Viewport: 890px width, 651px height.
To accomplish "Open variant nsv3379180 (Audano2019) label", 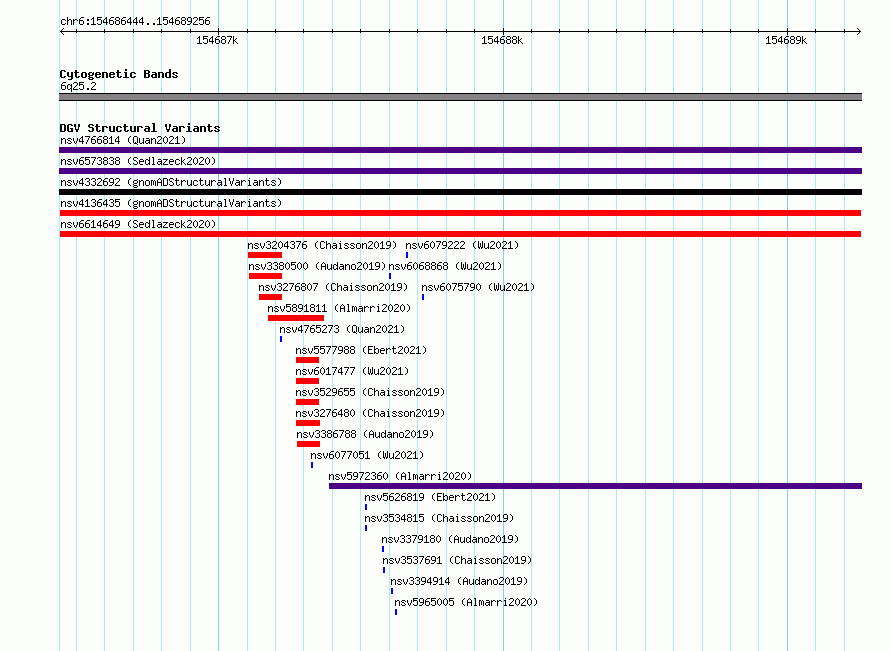I will 450,539.
